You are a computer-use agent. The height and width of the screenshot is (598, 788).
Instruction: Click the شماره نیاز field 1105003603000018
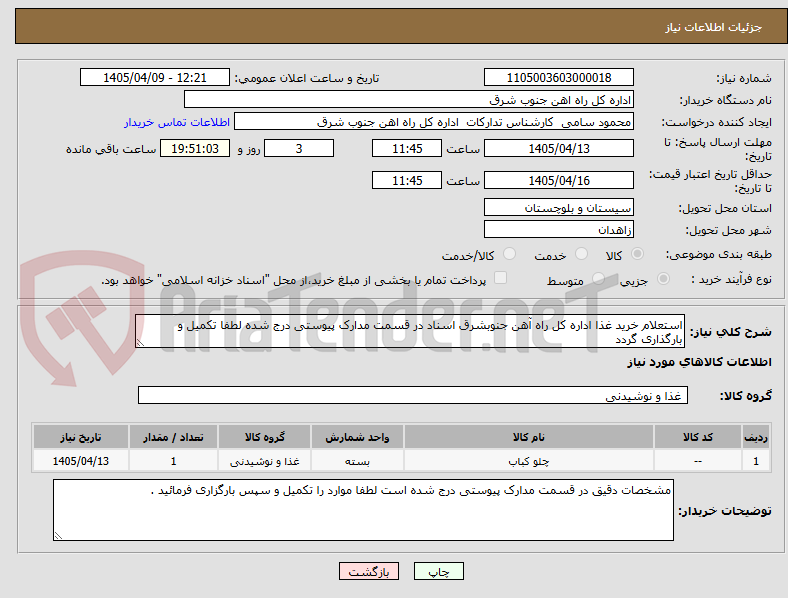coord(558,78)
